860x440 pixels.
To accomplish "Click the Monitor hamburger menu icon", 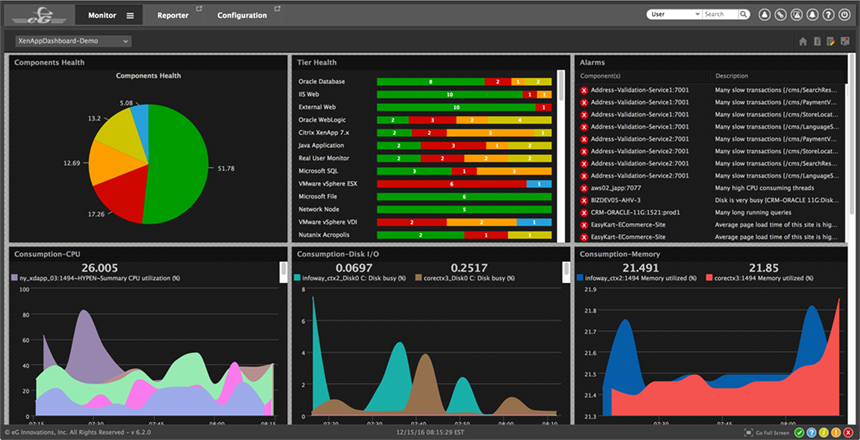I will [x=130, y=15].
